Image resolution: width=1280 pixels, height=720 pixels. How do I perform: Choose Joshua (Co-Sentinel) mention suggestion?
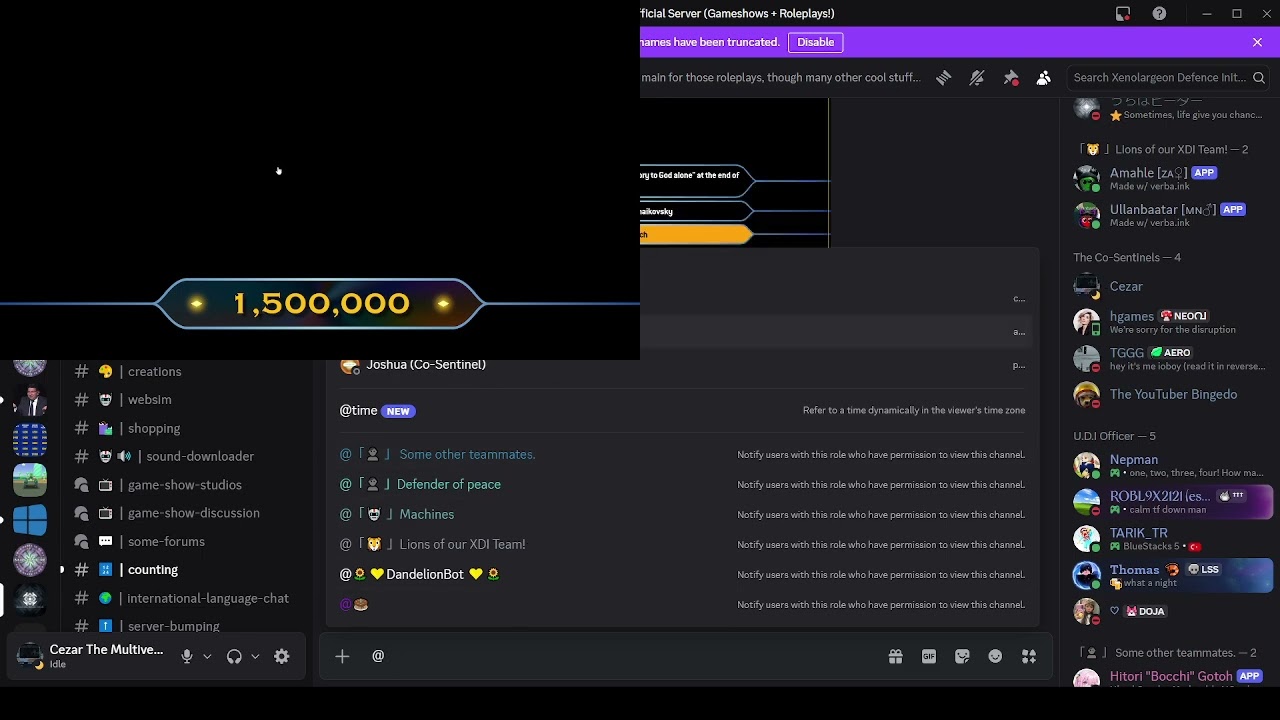(683, 366)
